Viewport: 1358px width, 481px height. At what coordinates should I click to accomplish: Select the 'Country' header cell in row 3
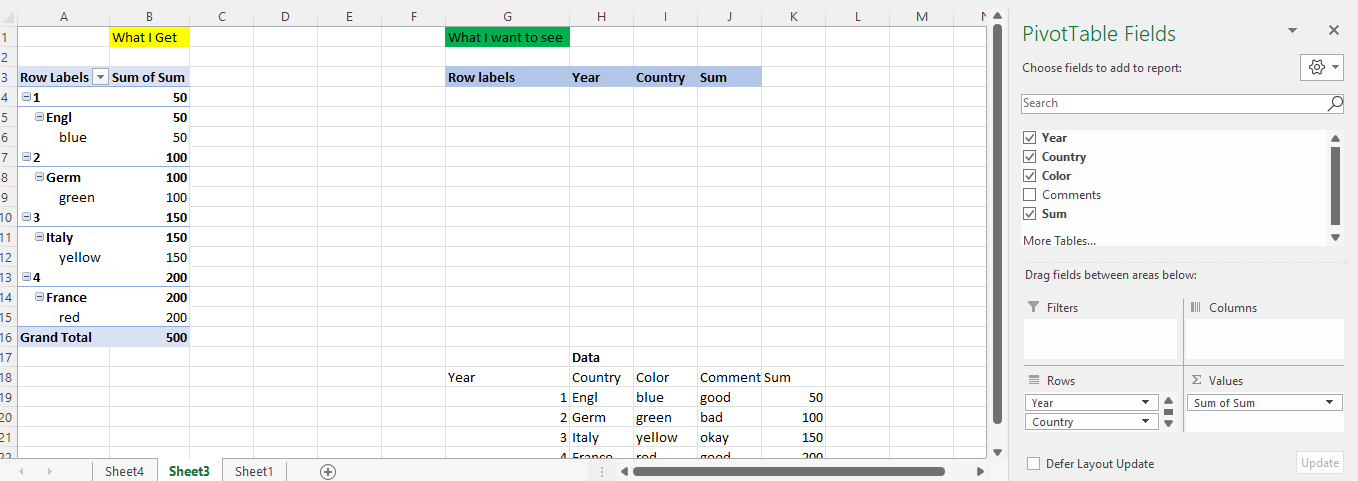[x=665, y=77]
